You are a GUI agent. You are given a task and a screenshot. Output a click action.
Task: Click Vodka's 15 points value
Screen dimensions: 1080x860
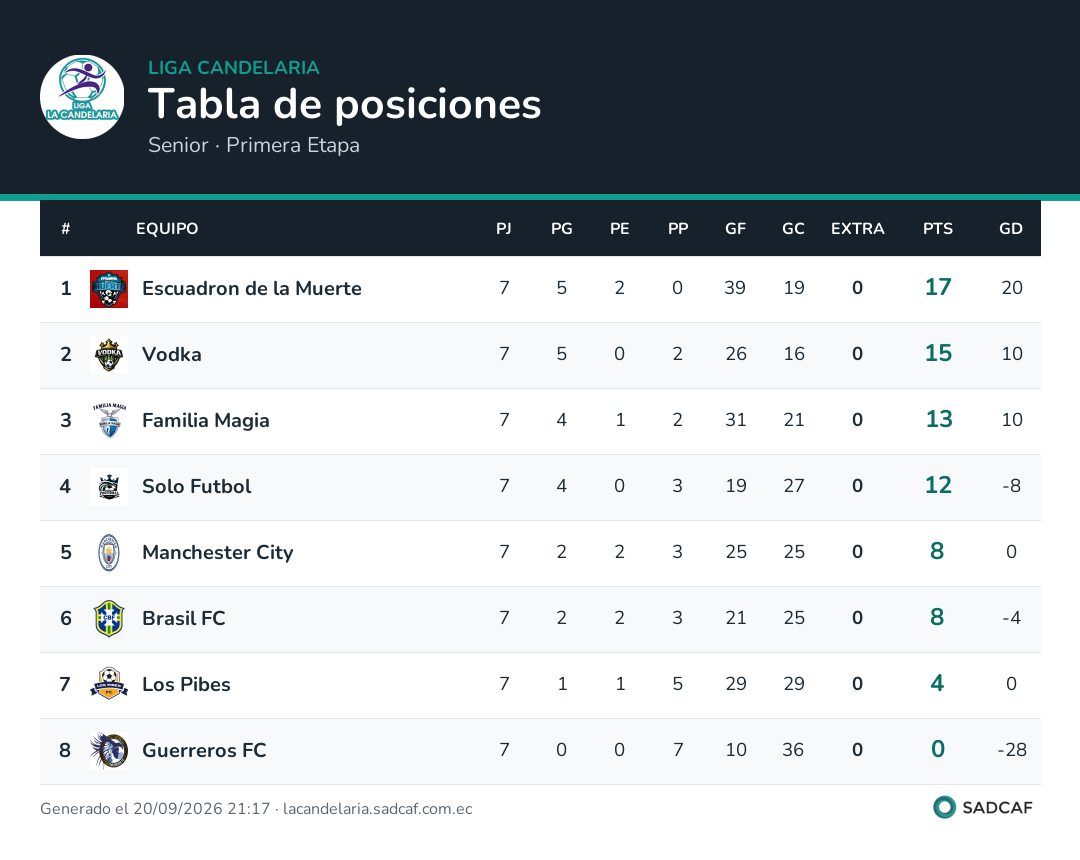point(937,354)
